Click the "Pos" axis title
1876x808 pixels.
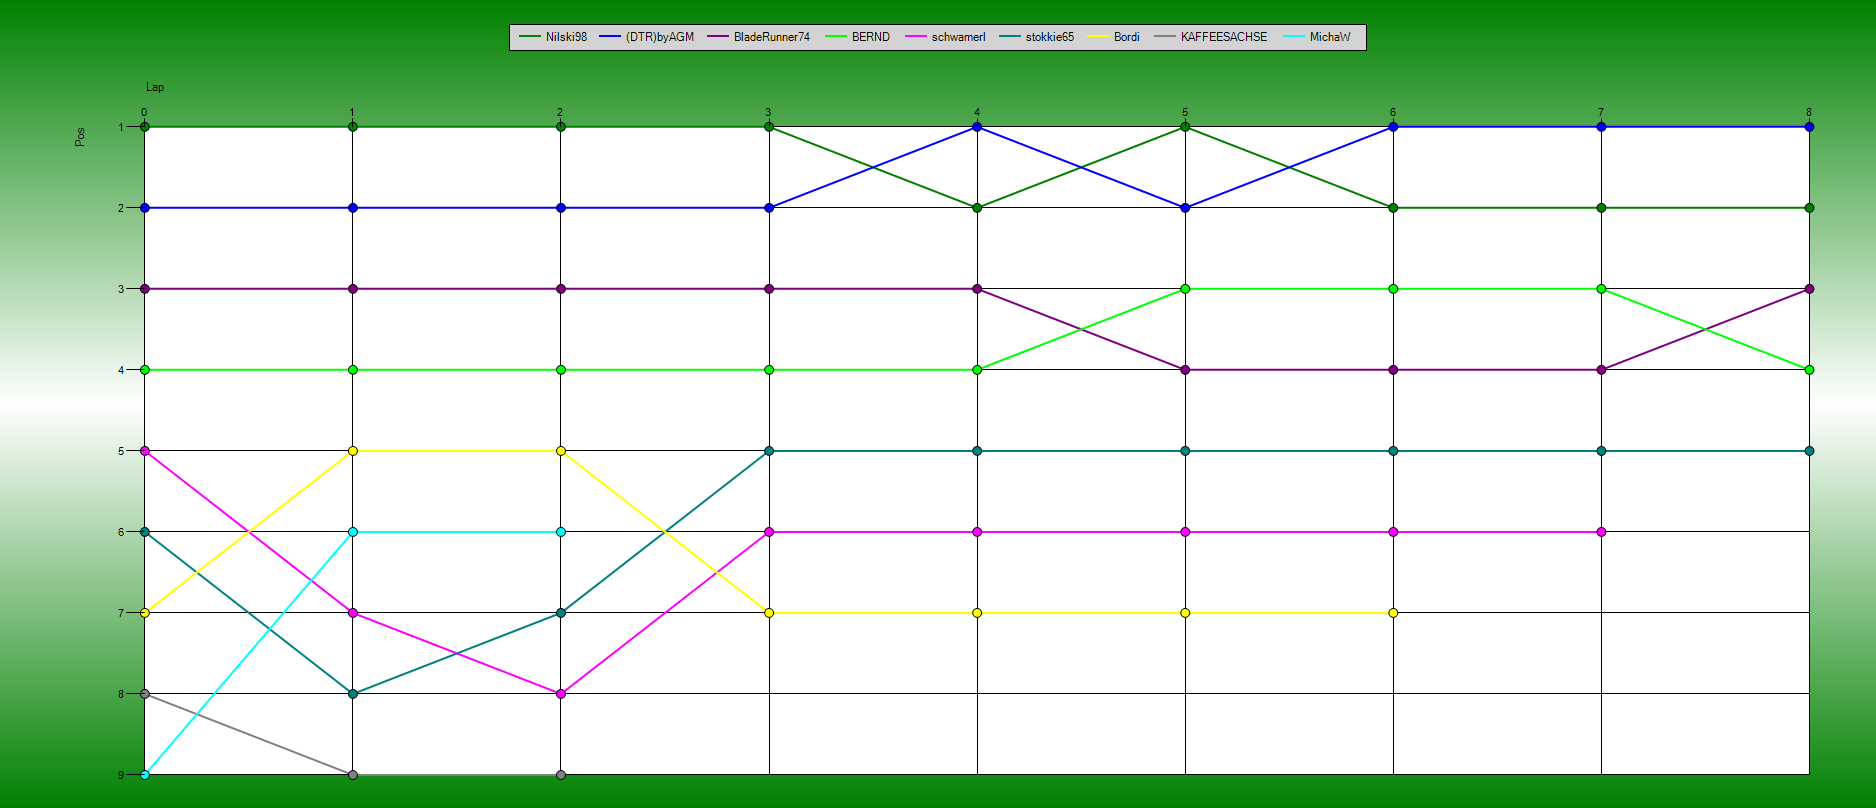[x=80, y=137]
